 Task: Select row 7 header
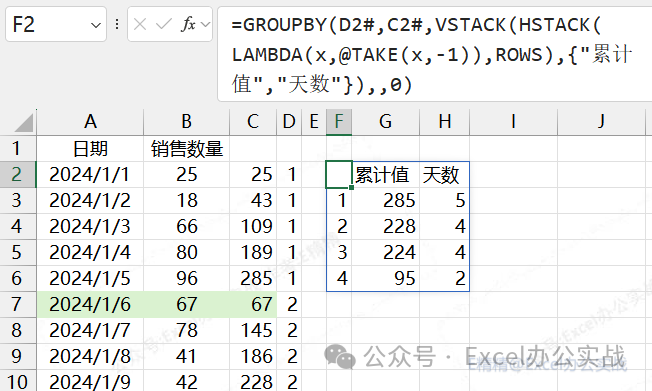(x=18, y=304)
